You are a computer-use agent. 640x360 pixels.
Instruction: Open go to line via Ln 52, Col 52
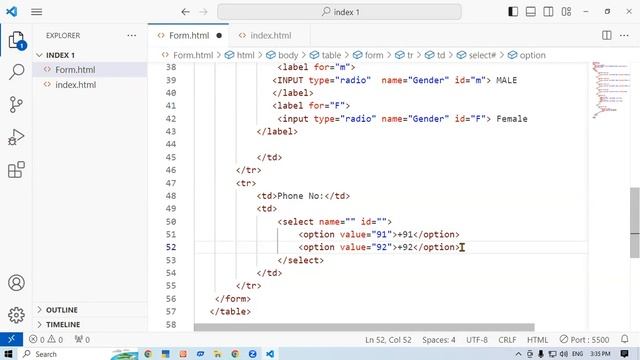388,340
